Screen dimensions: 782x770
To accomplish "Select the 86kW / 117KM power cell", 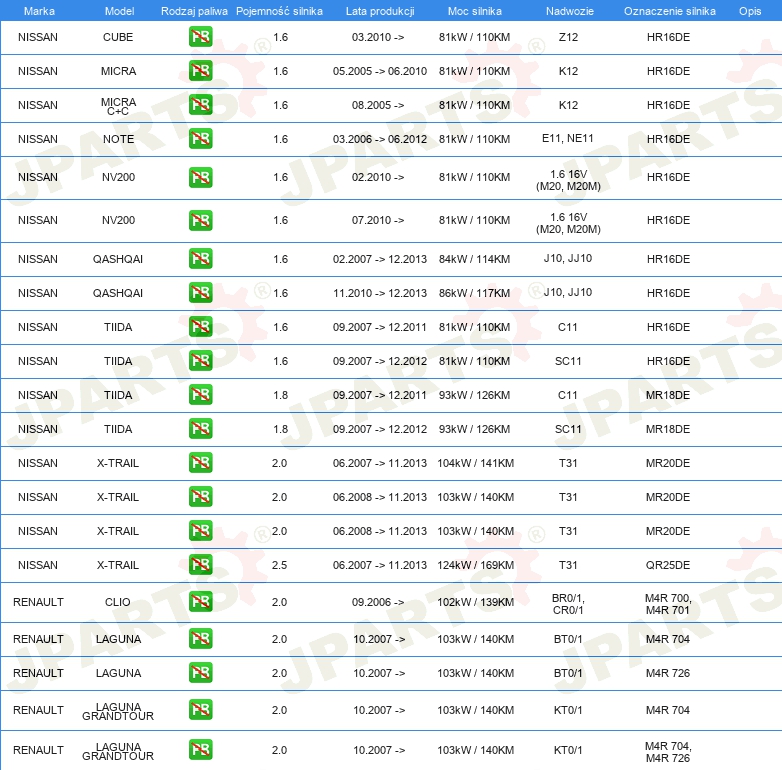I will [475, 293].
